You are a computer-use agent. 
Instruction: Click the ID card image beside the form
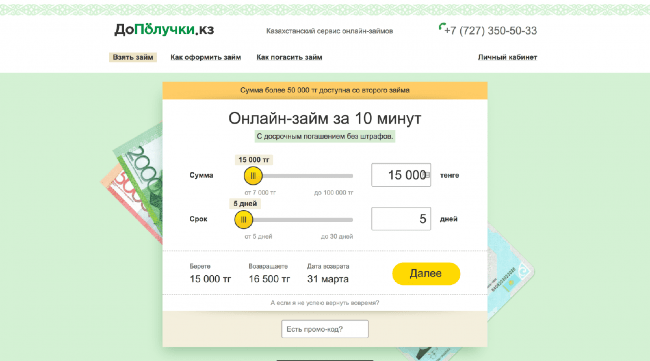507,270
